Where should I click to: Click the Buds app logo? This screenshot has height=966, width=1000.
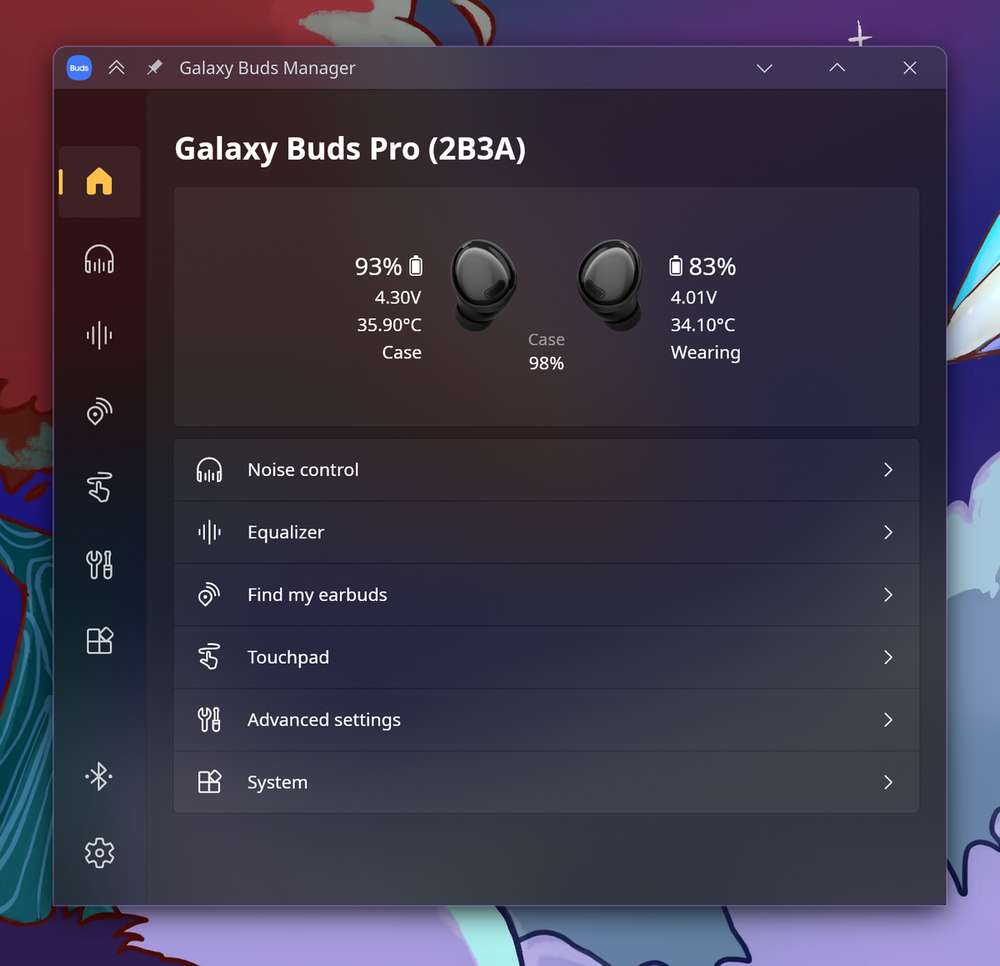click(x=79, y=68)
